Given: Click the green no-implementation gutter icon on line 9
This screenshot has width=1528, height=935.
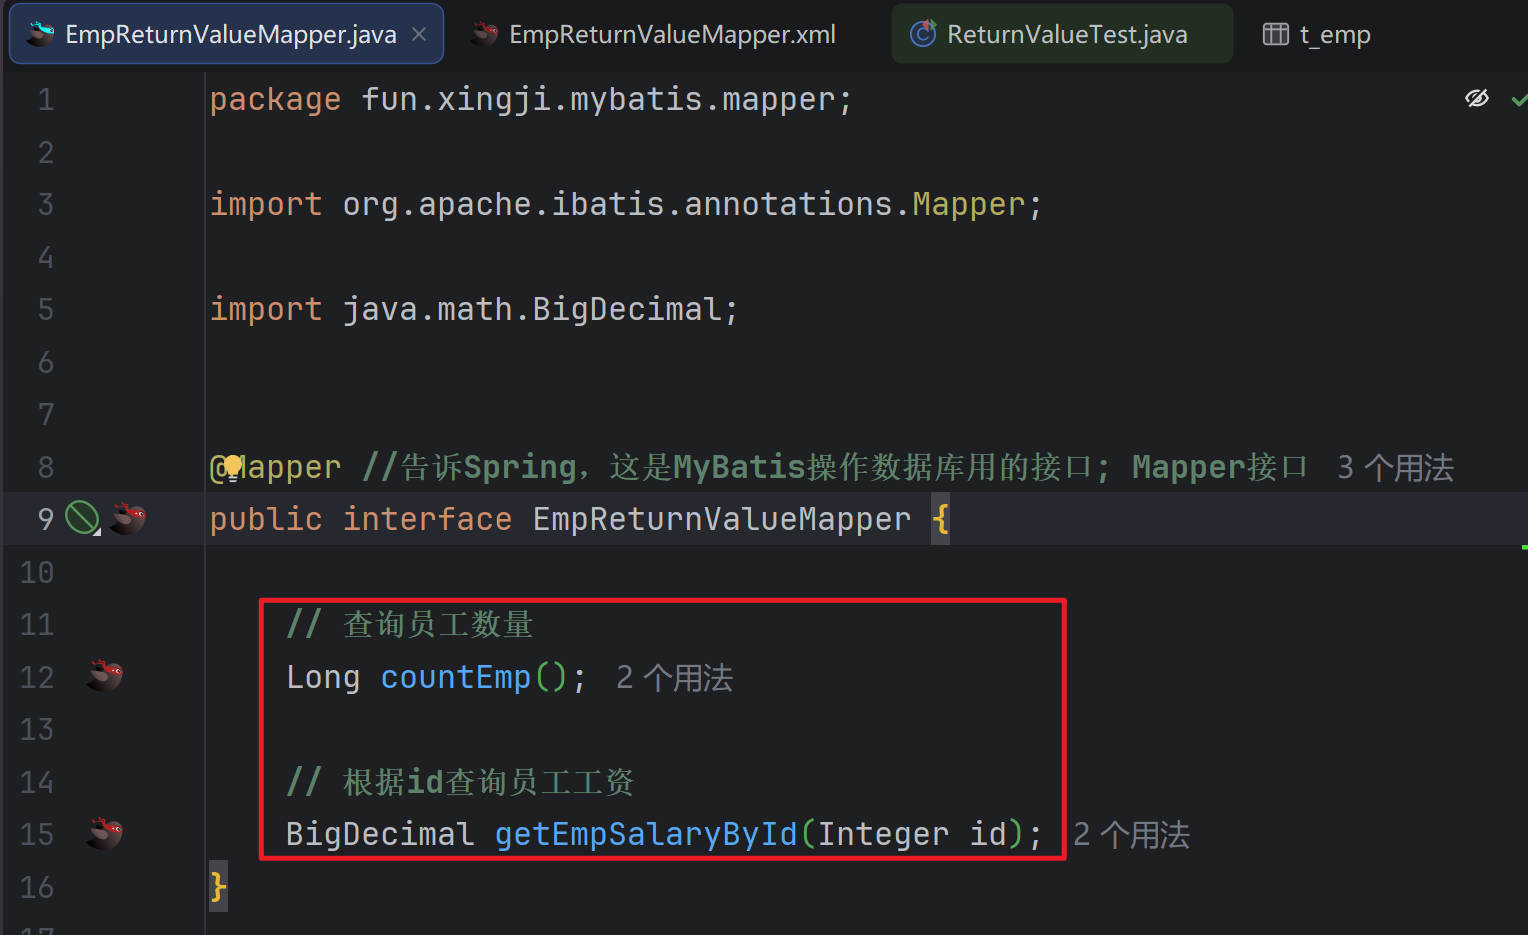Looking at the screenshot, I should point(82,518).
